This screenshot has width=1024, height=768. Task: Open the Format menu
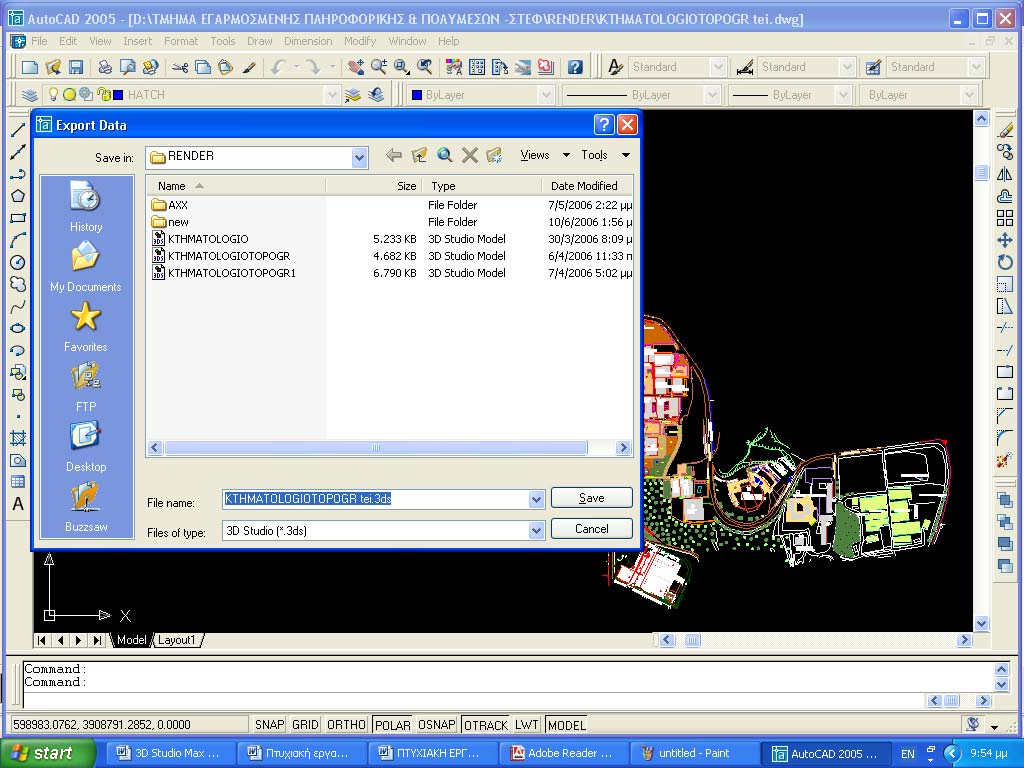pos(181,41)
